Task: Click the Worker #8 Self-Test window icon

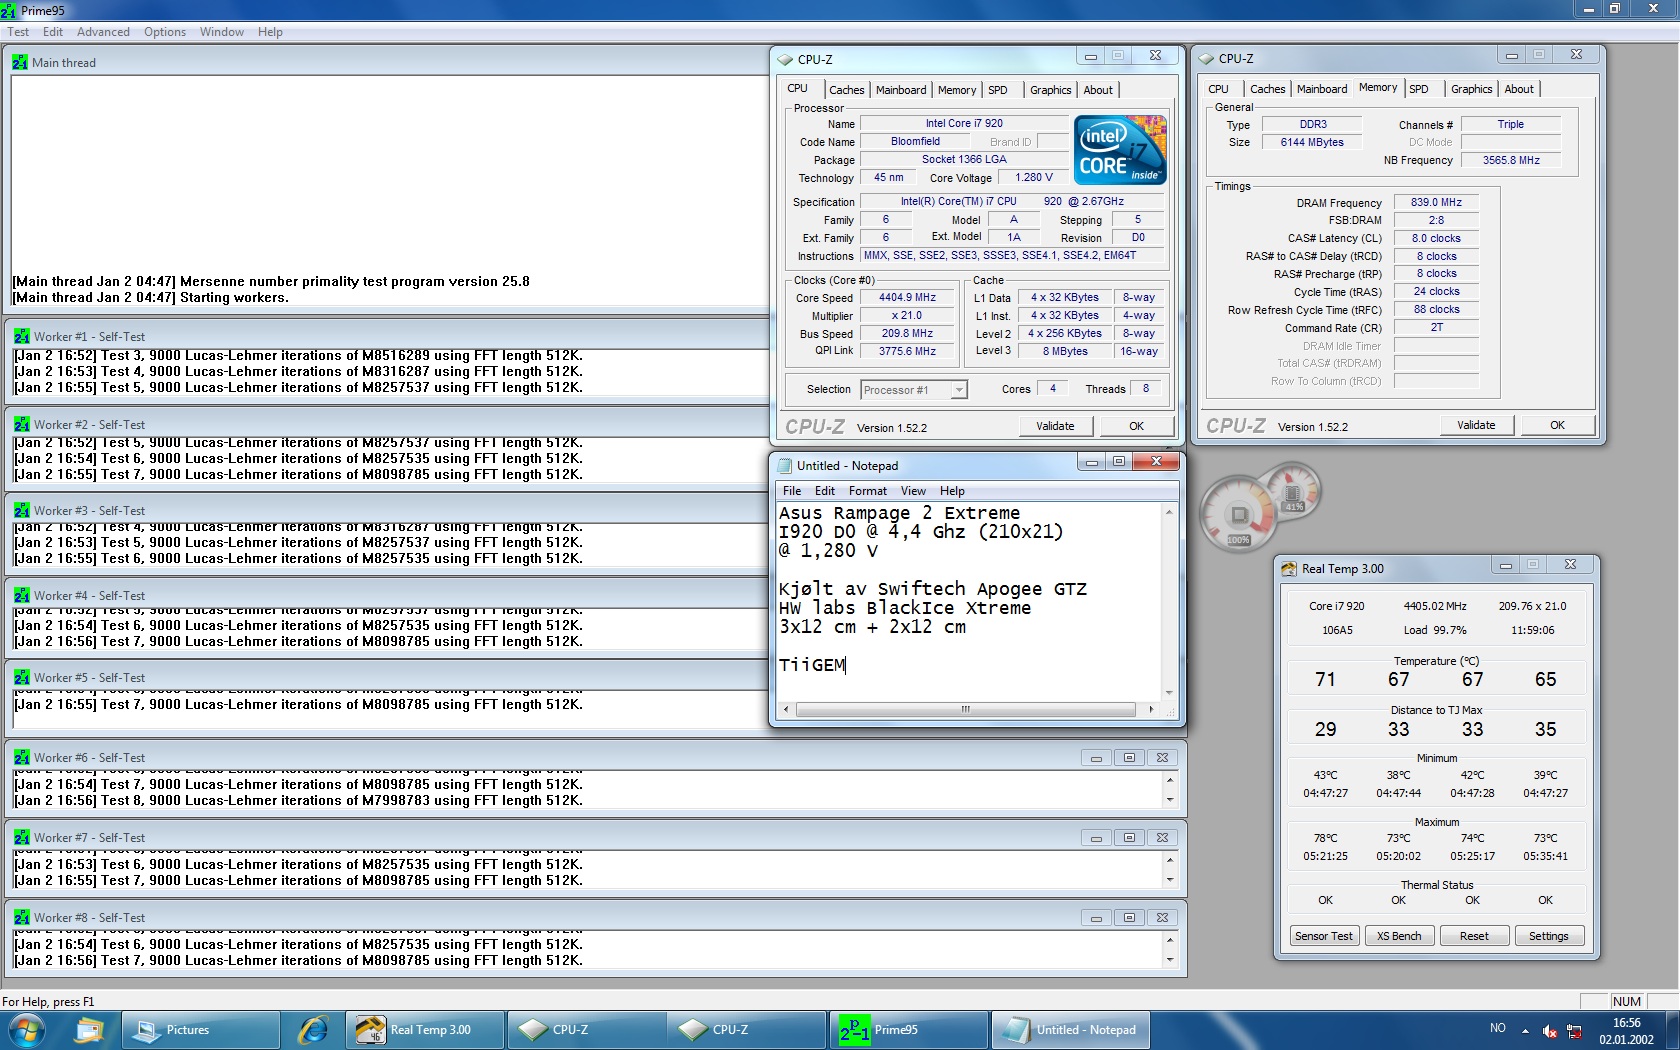Action: pyautogui.click(x=21, y=918)
